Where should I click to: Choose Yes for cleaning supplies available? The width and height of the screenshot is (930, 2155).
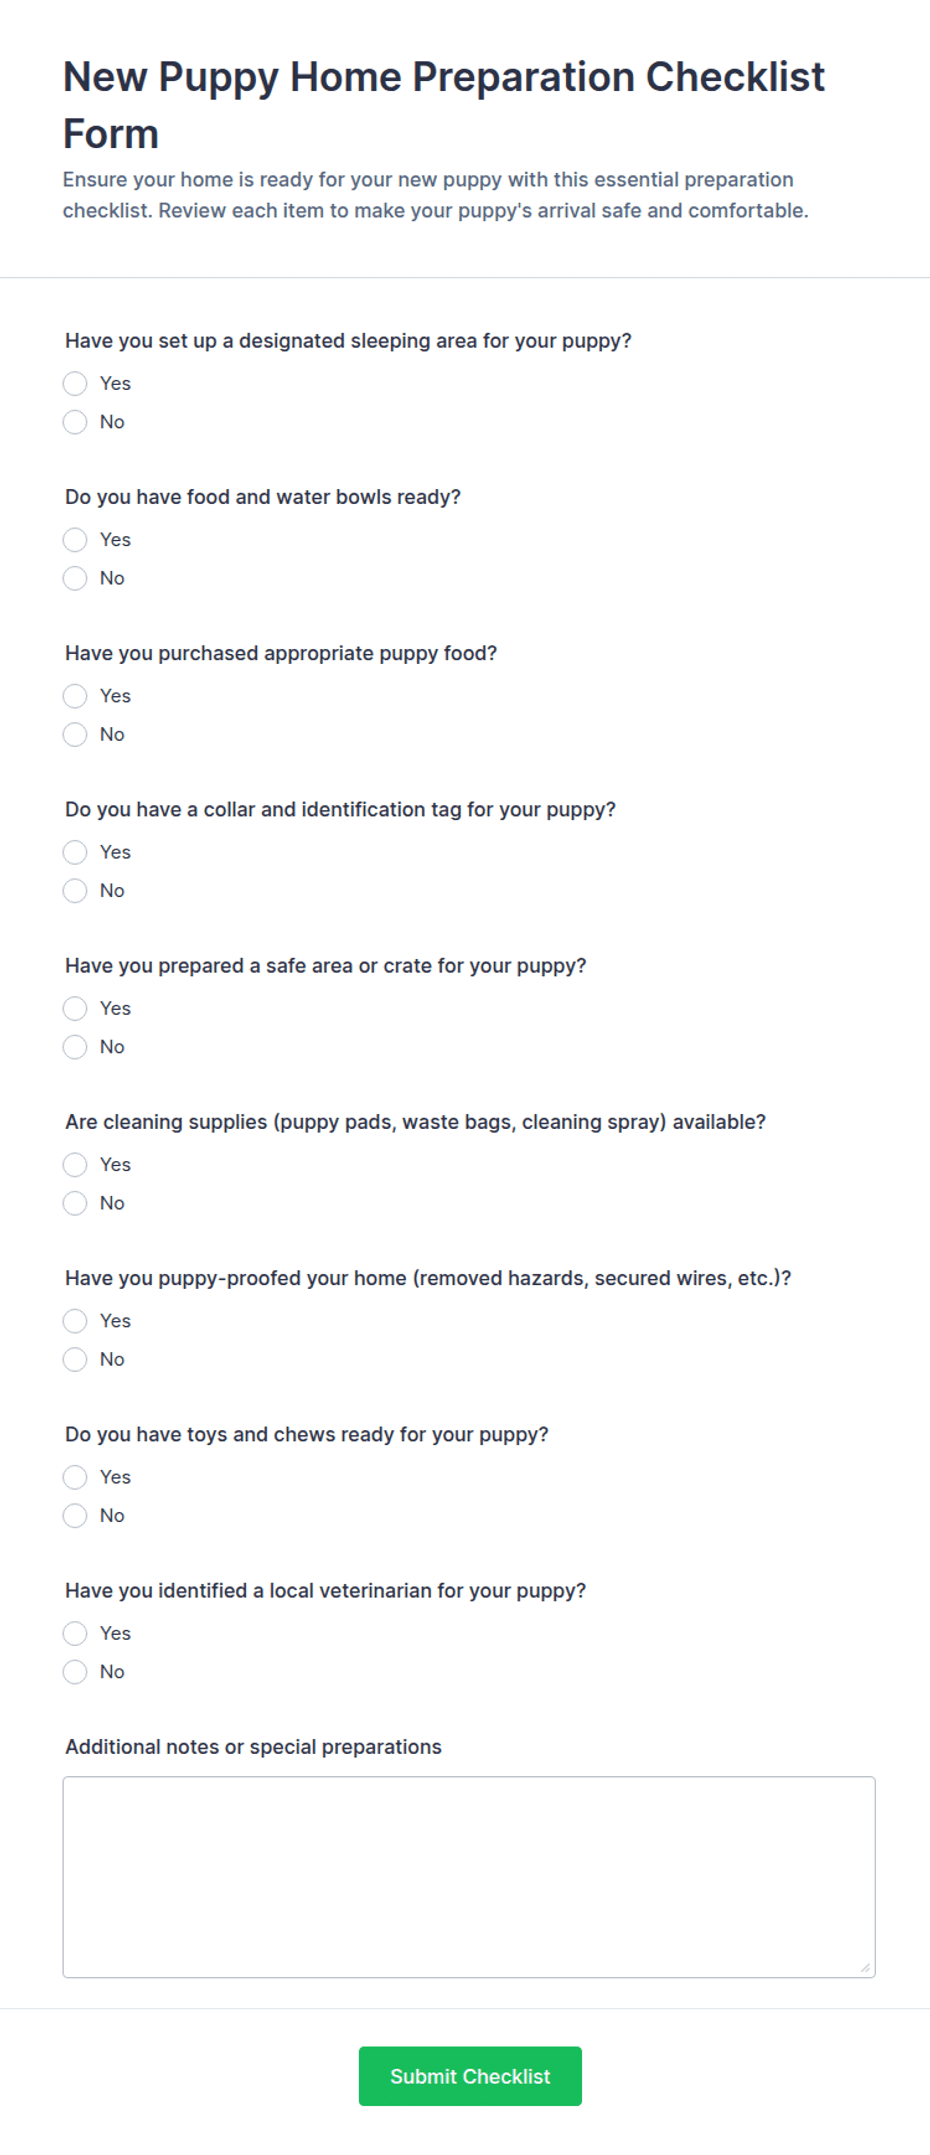[x=75, y=1165]
